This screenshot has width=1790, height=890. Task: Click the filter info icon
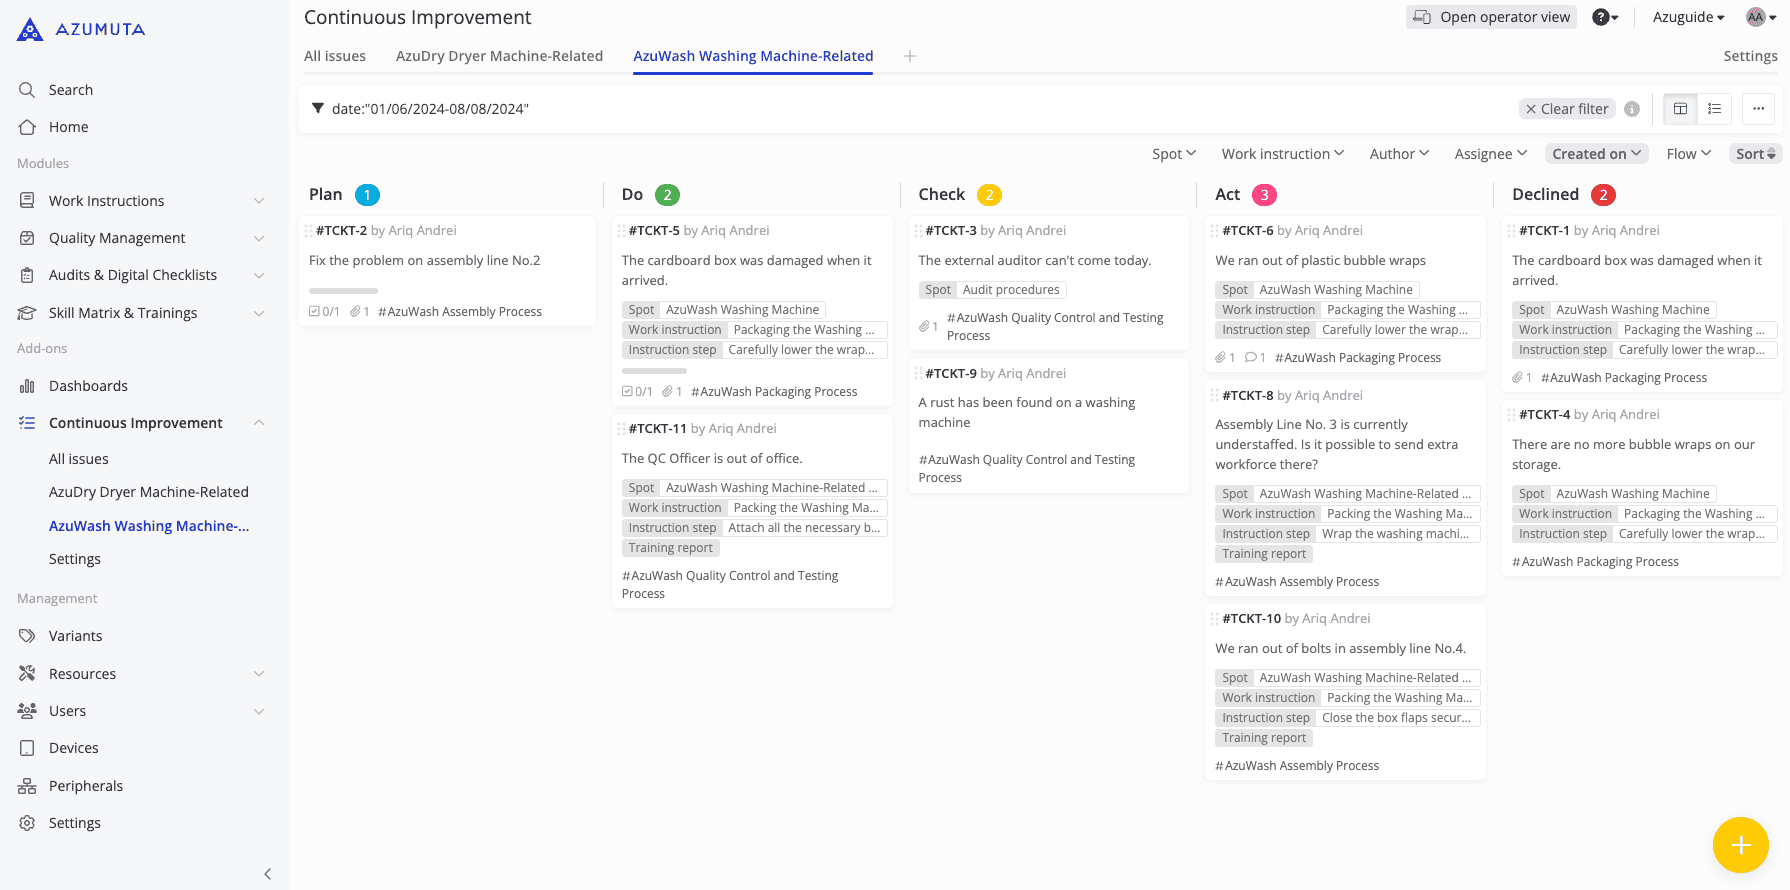click(1632, 109)
